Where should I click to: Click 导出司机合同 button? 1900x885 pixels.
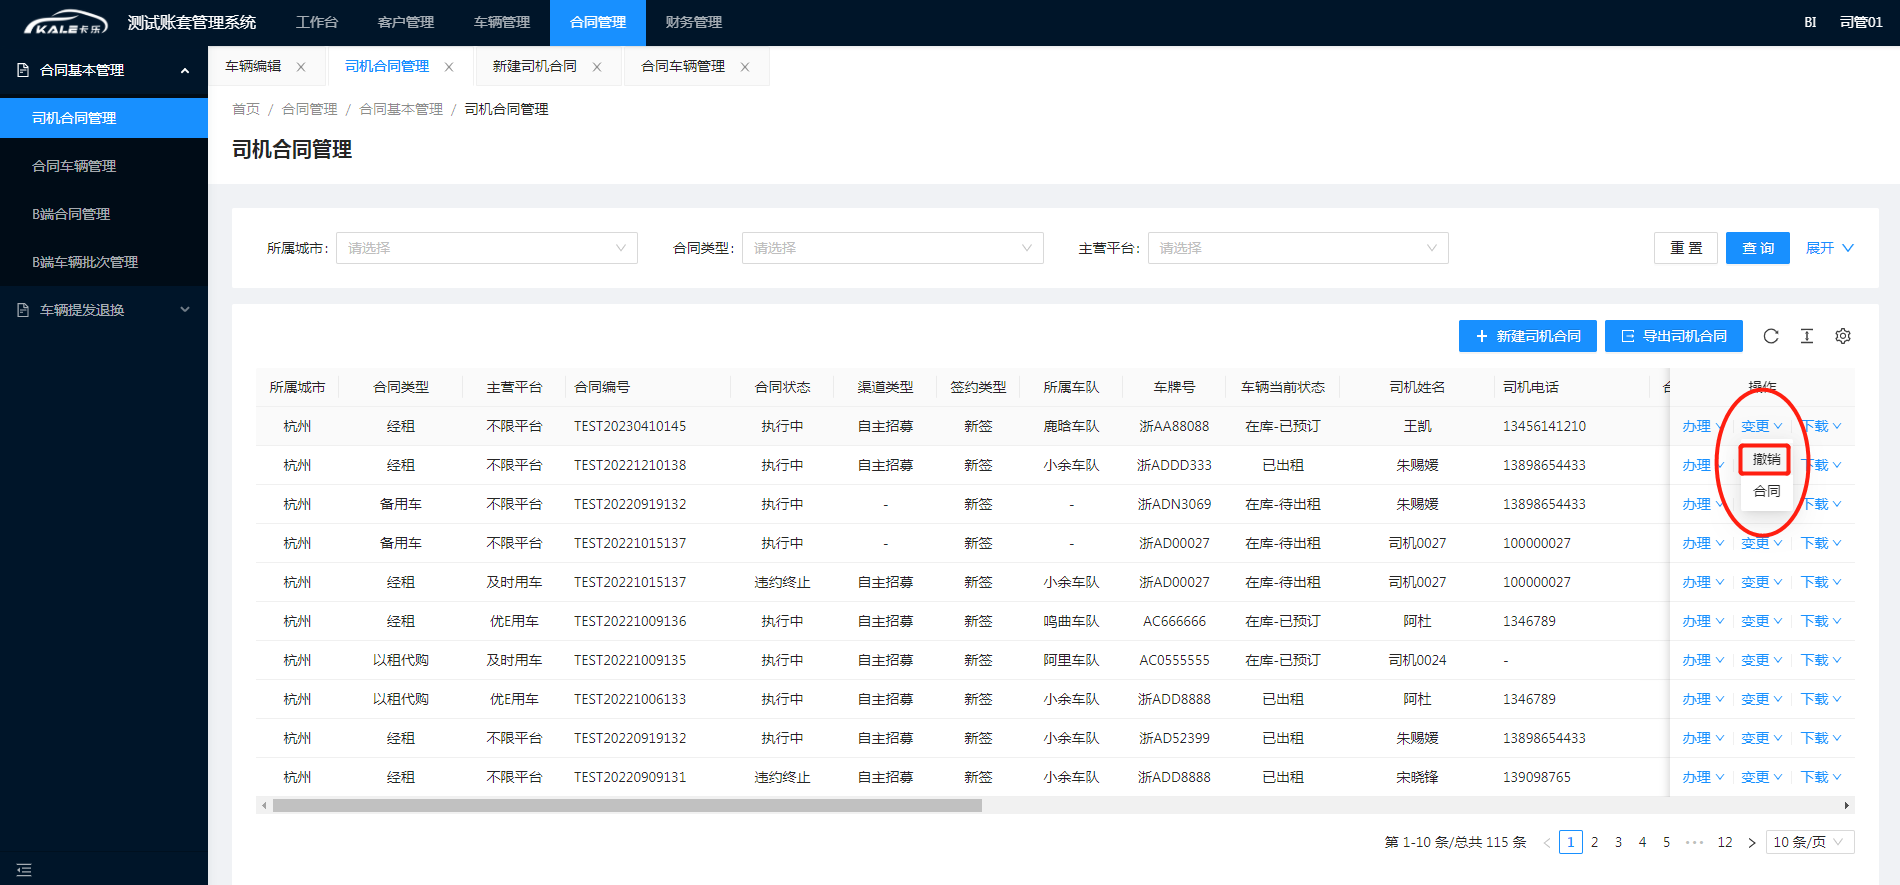pyautogui.click(x=1674, y=336)
